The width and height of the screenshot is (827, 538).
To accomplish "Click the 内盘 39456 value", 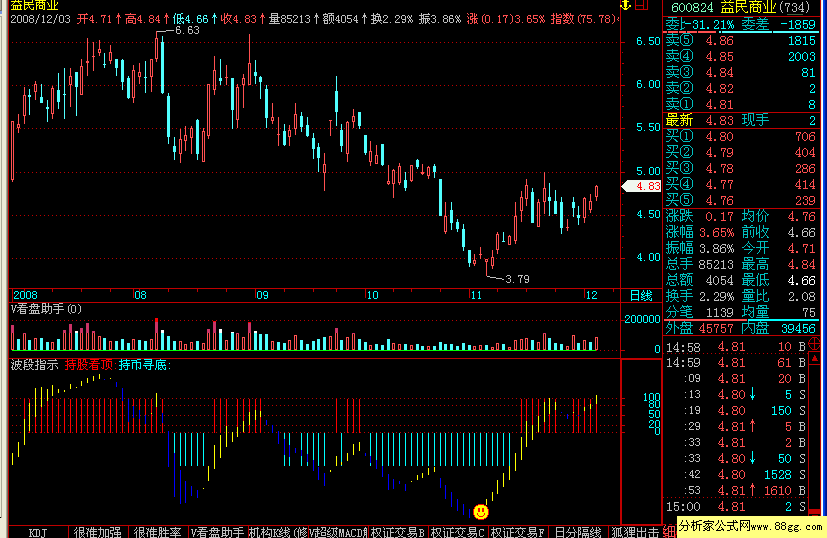I will coord(799,329).
